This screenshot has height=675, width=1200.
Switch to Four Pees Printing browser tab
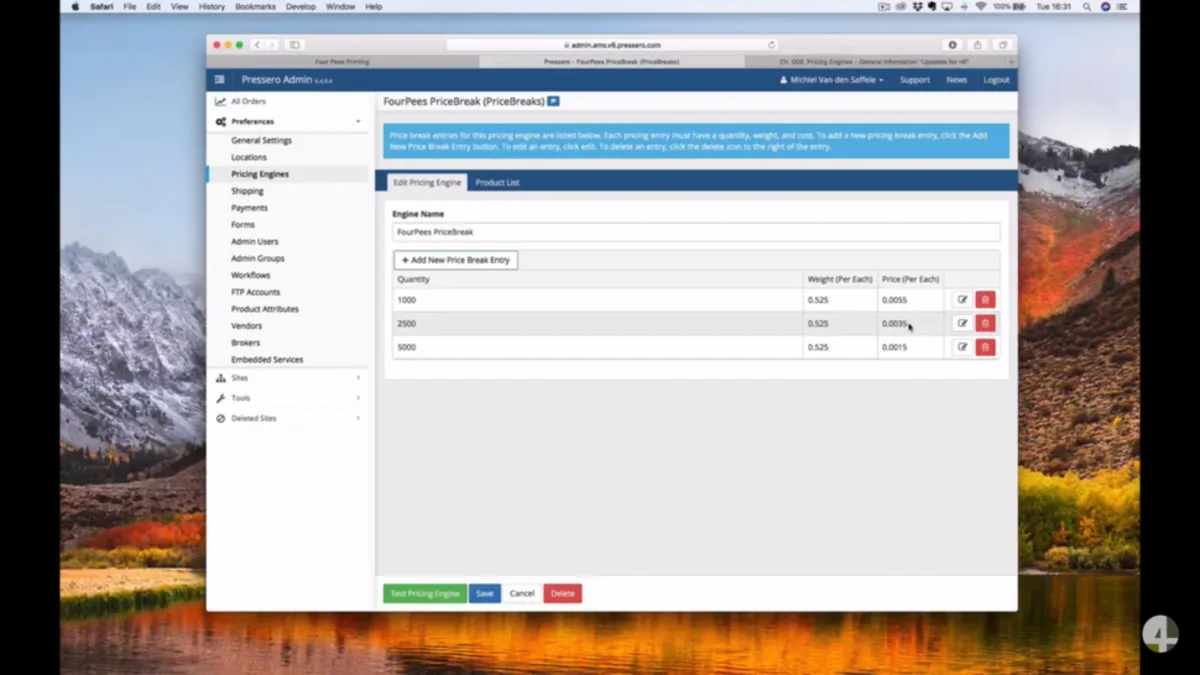342,61
